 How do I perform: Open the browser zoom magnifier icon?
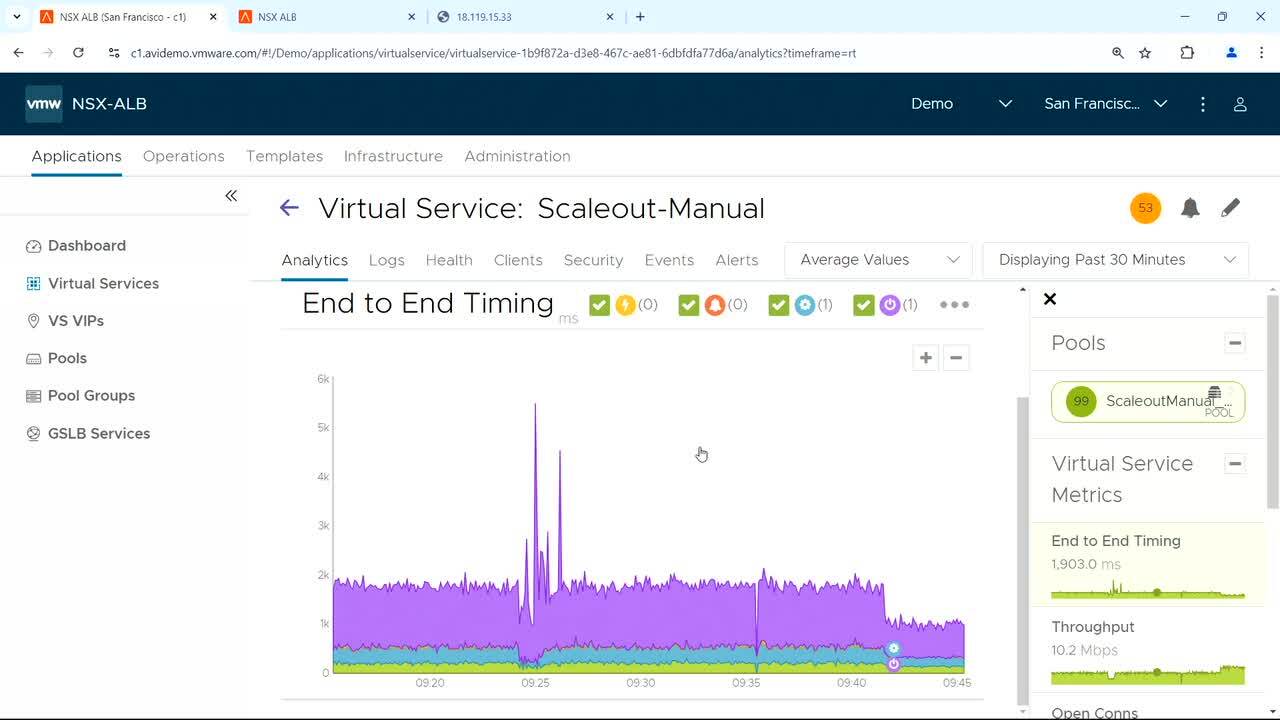pos(1118,53)
